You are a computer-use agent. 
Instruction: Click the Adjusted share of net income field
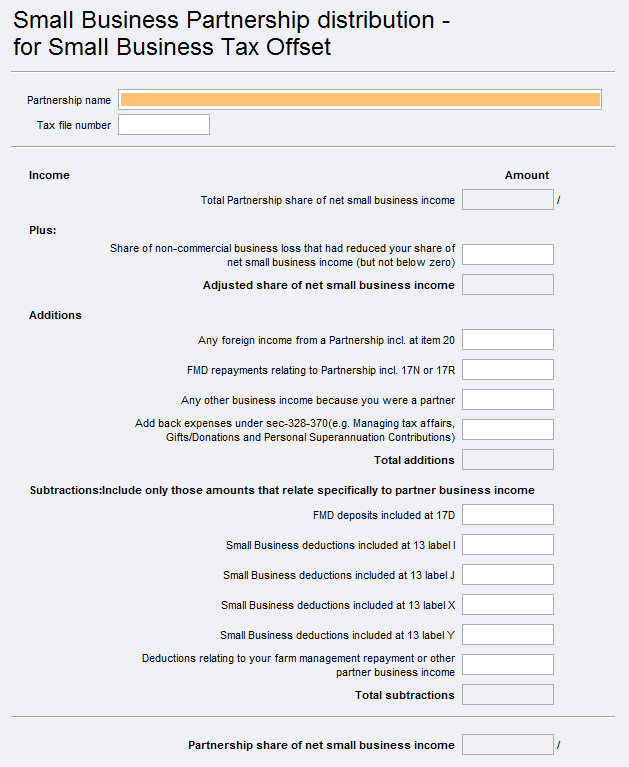507,285
